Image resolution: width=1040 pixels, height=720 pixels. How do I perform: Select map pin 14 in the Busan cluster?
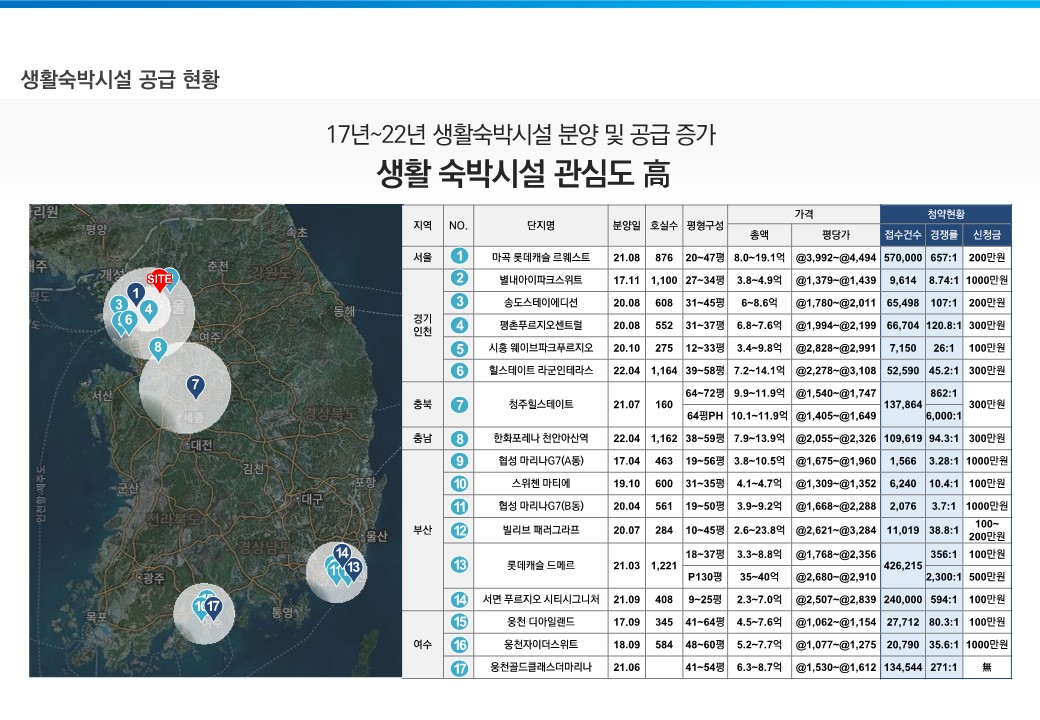pyautogui.click(x=342, y=553)
